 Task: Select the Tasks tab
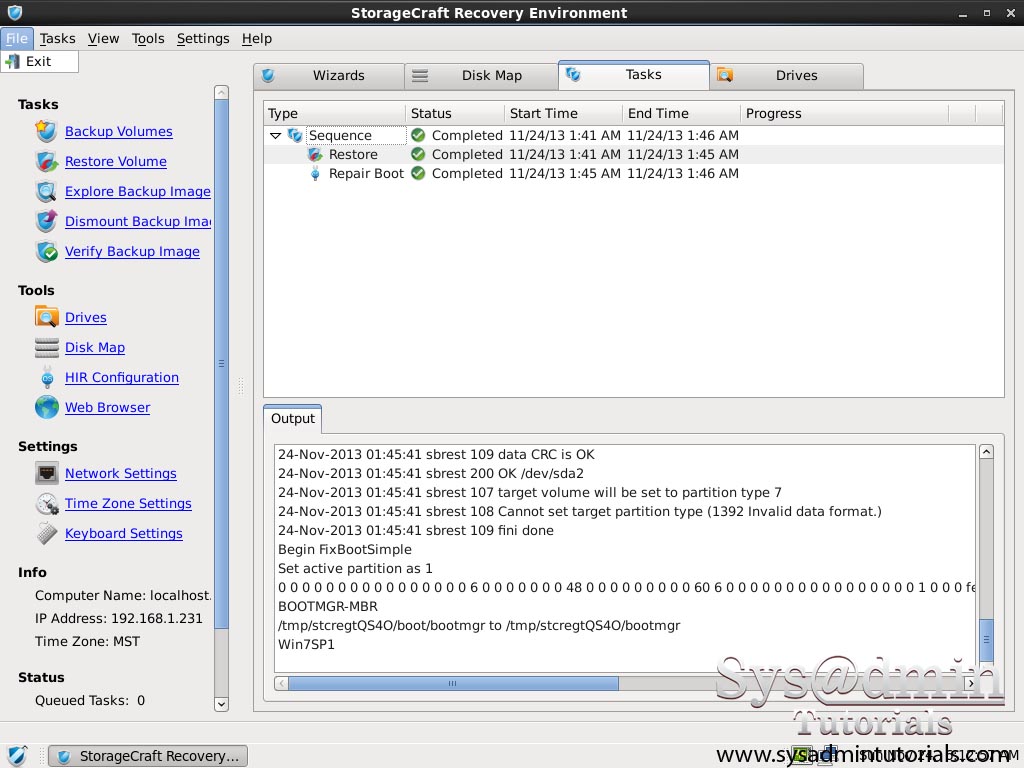pos(633,74)
